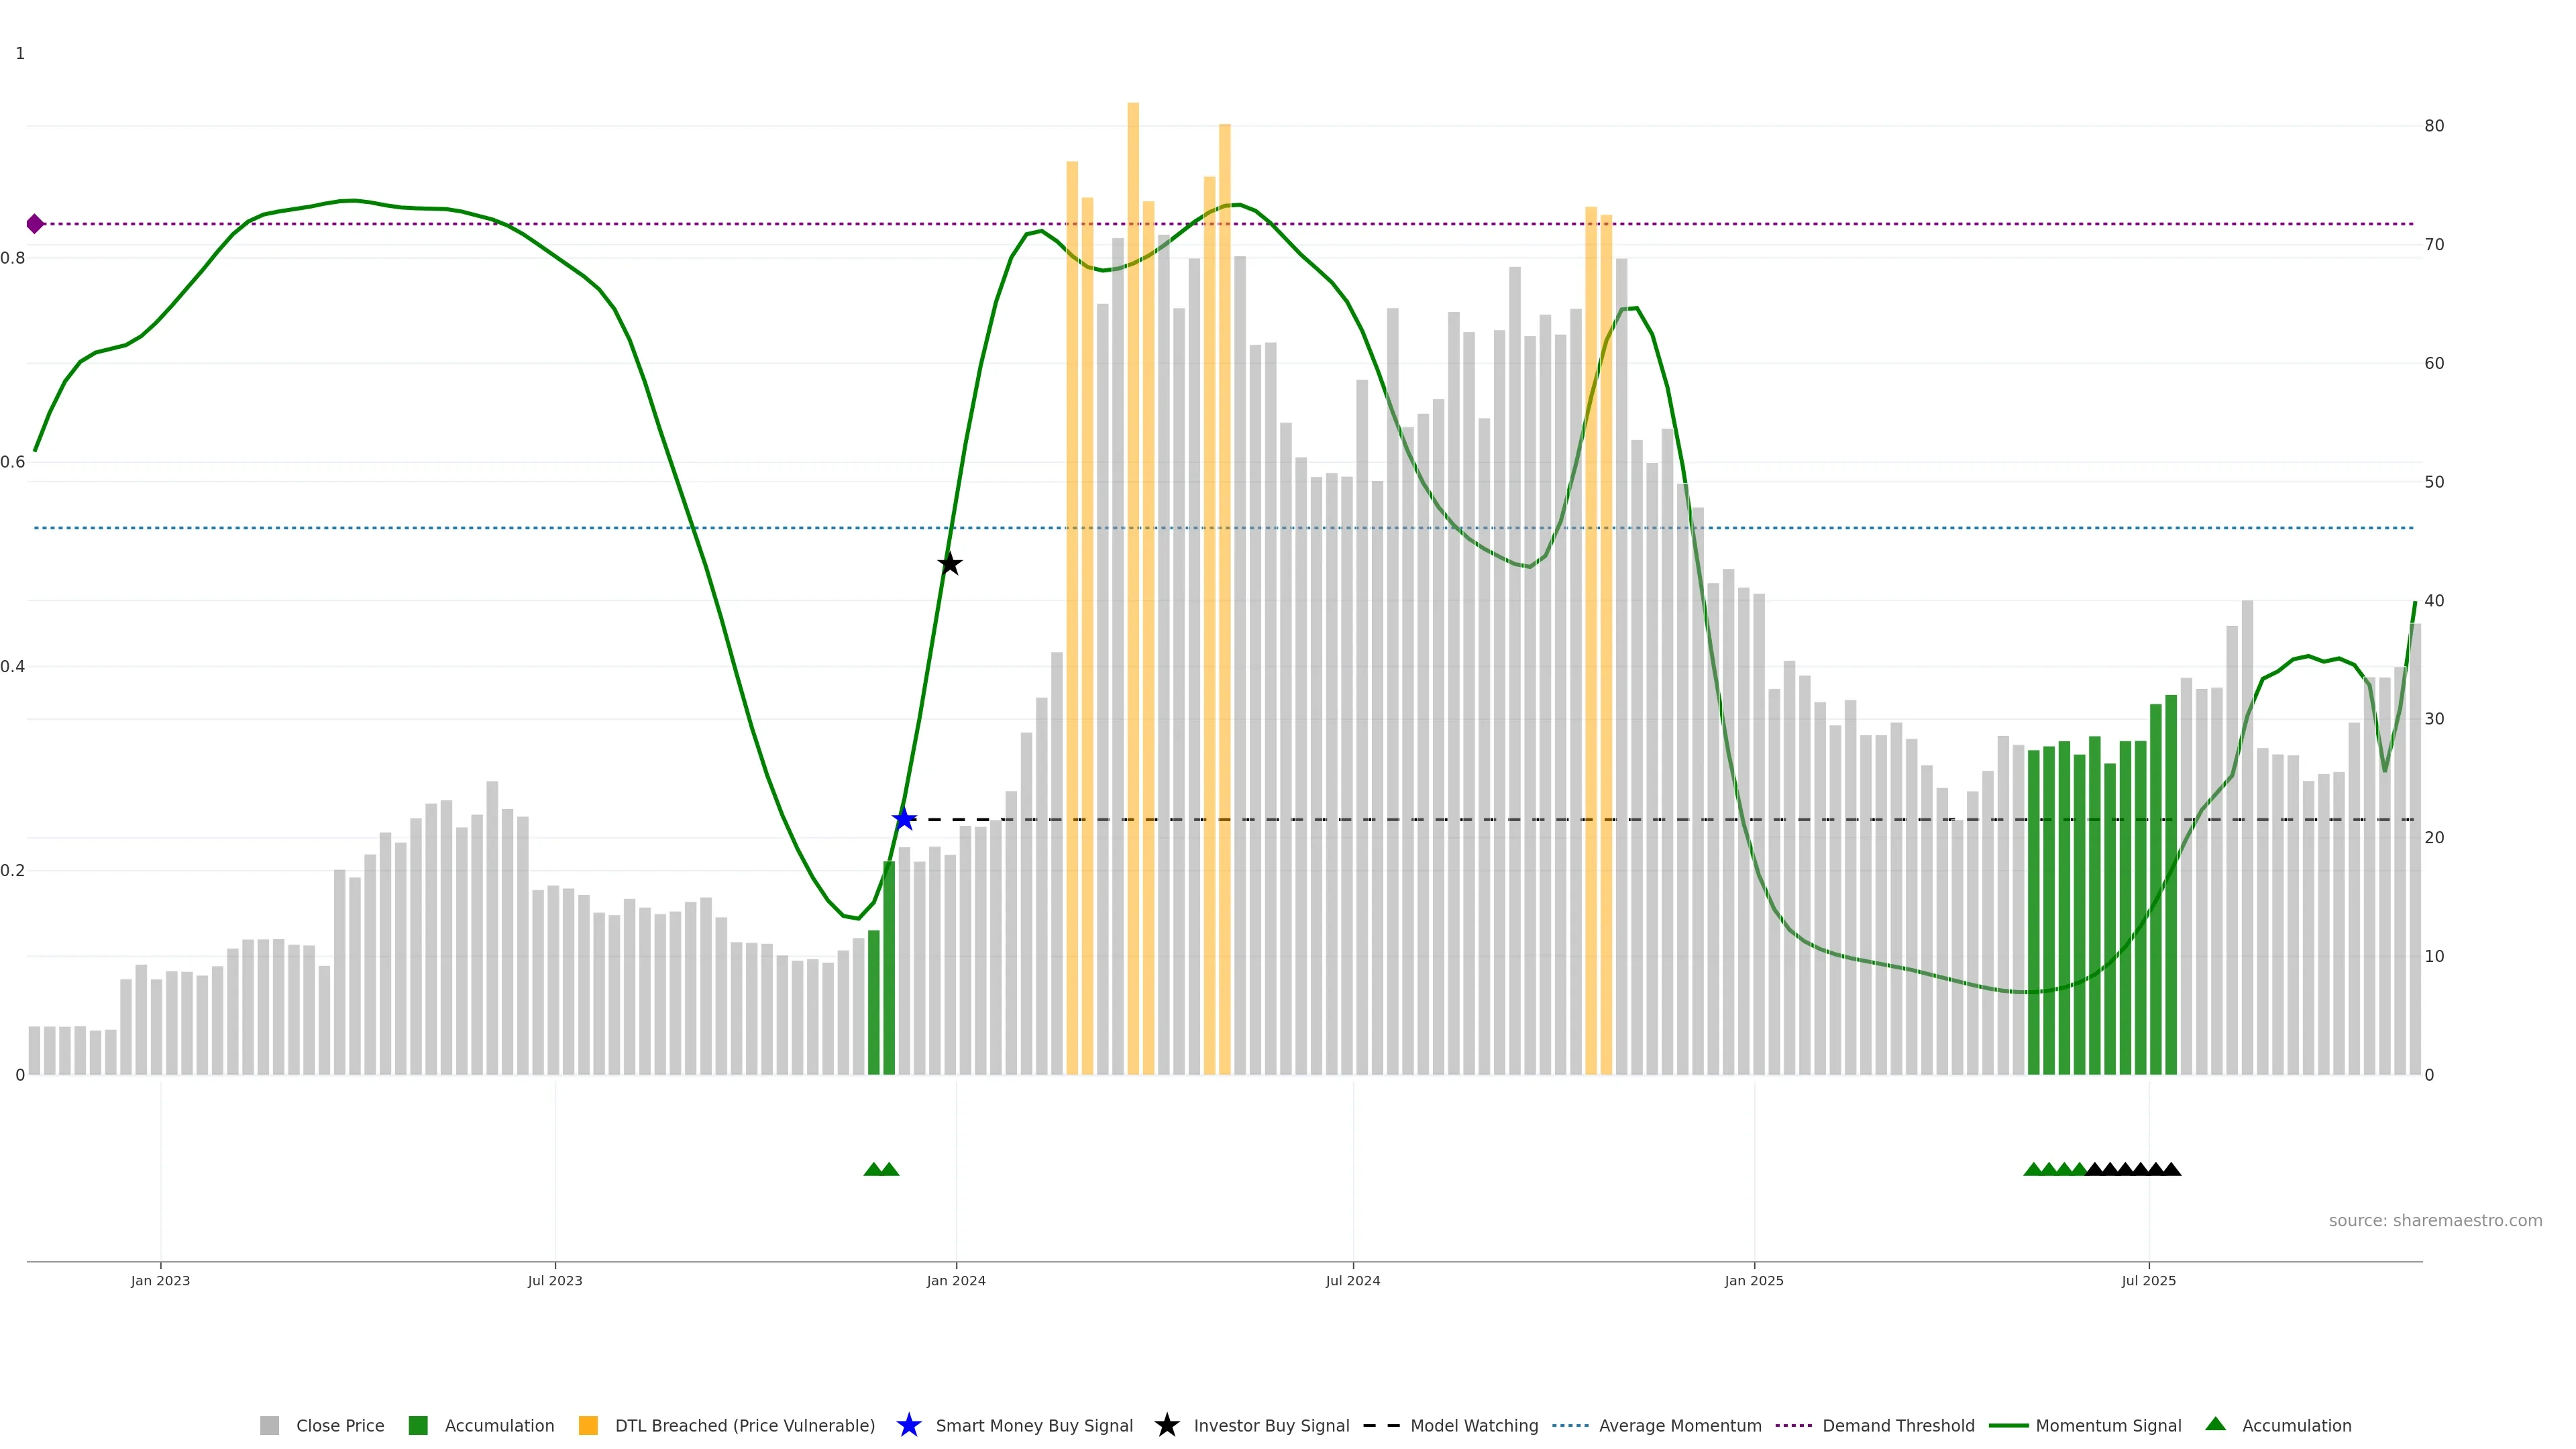The height and width of the screenshot is (1449, 2576).
Task: Toggle the DTL Breached legend entry
Action: [744, 1425]
